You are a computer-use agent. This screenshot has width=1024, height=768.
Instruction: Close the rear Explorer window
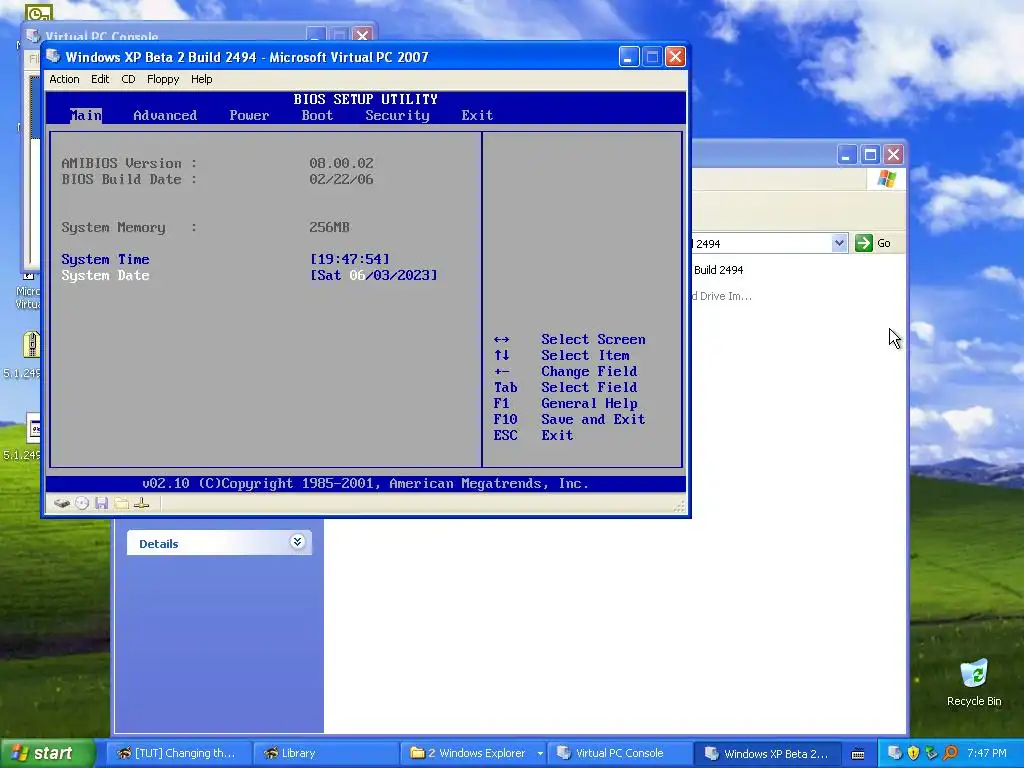click(x=893, y=155)
